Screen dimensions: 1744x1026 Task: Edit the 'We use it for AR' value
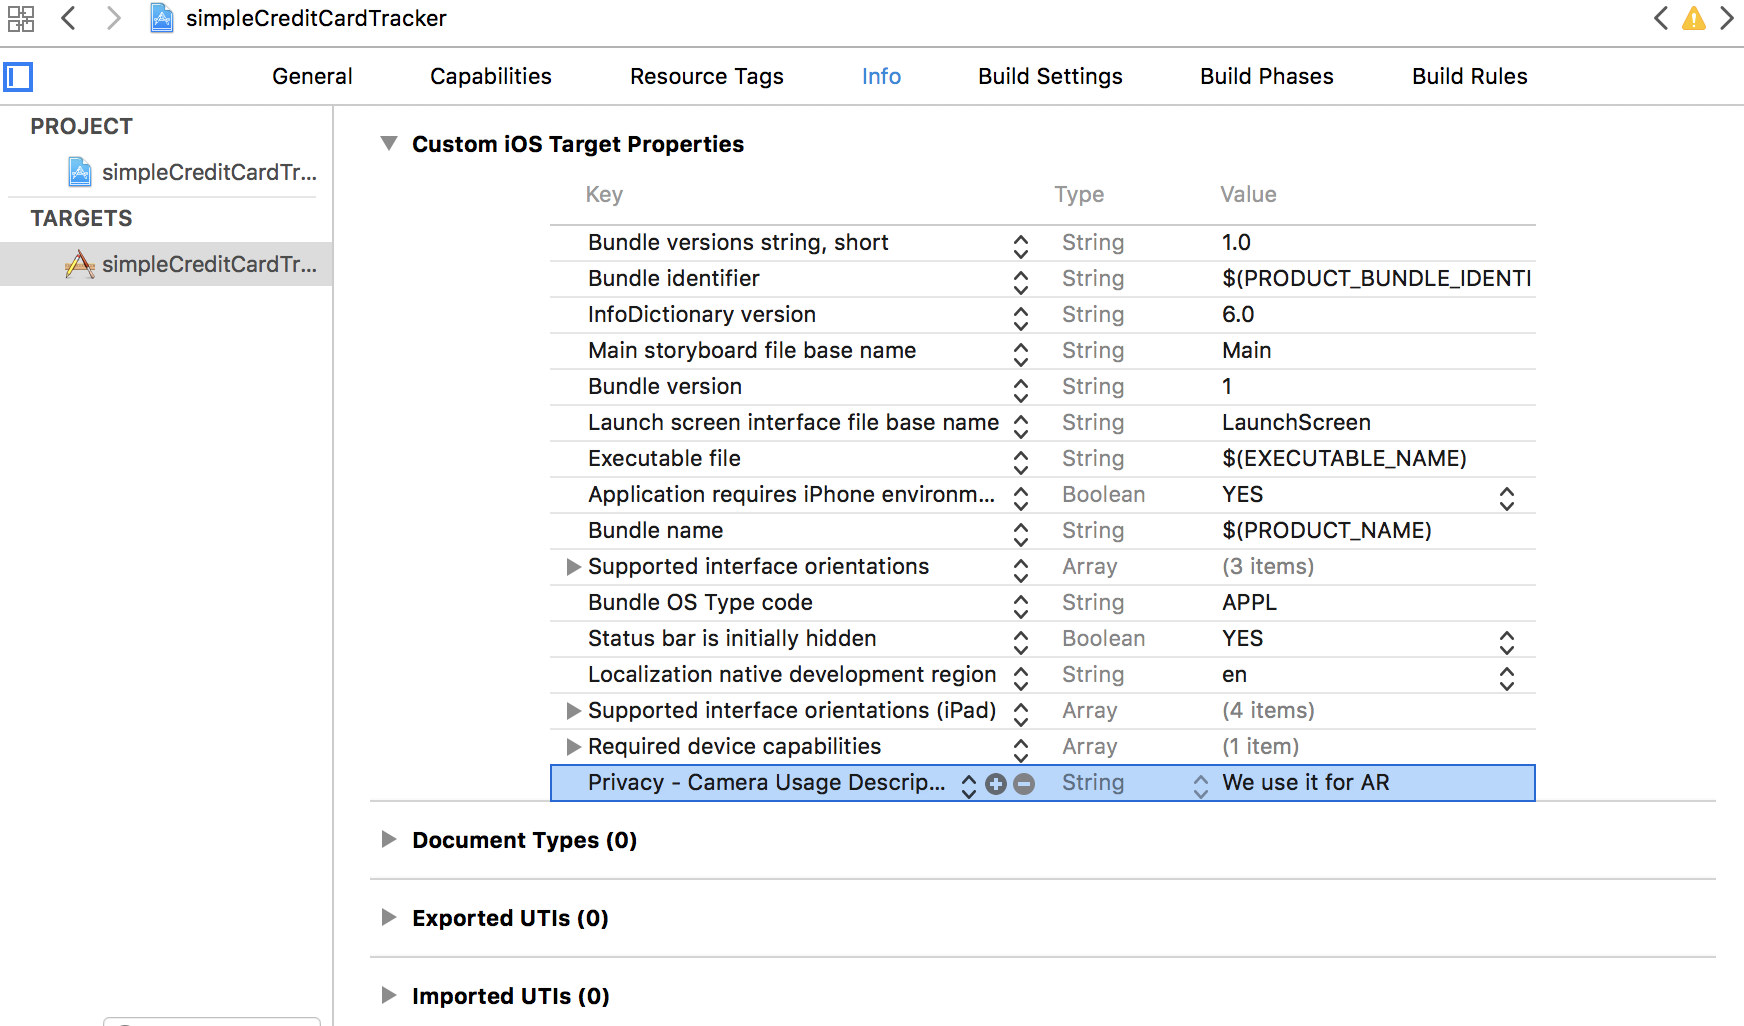1305,783
